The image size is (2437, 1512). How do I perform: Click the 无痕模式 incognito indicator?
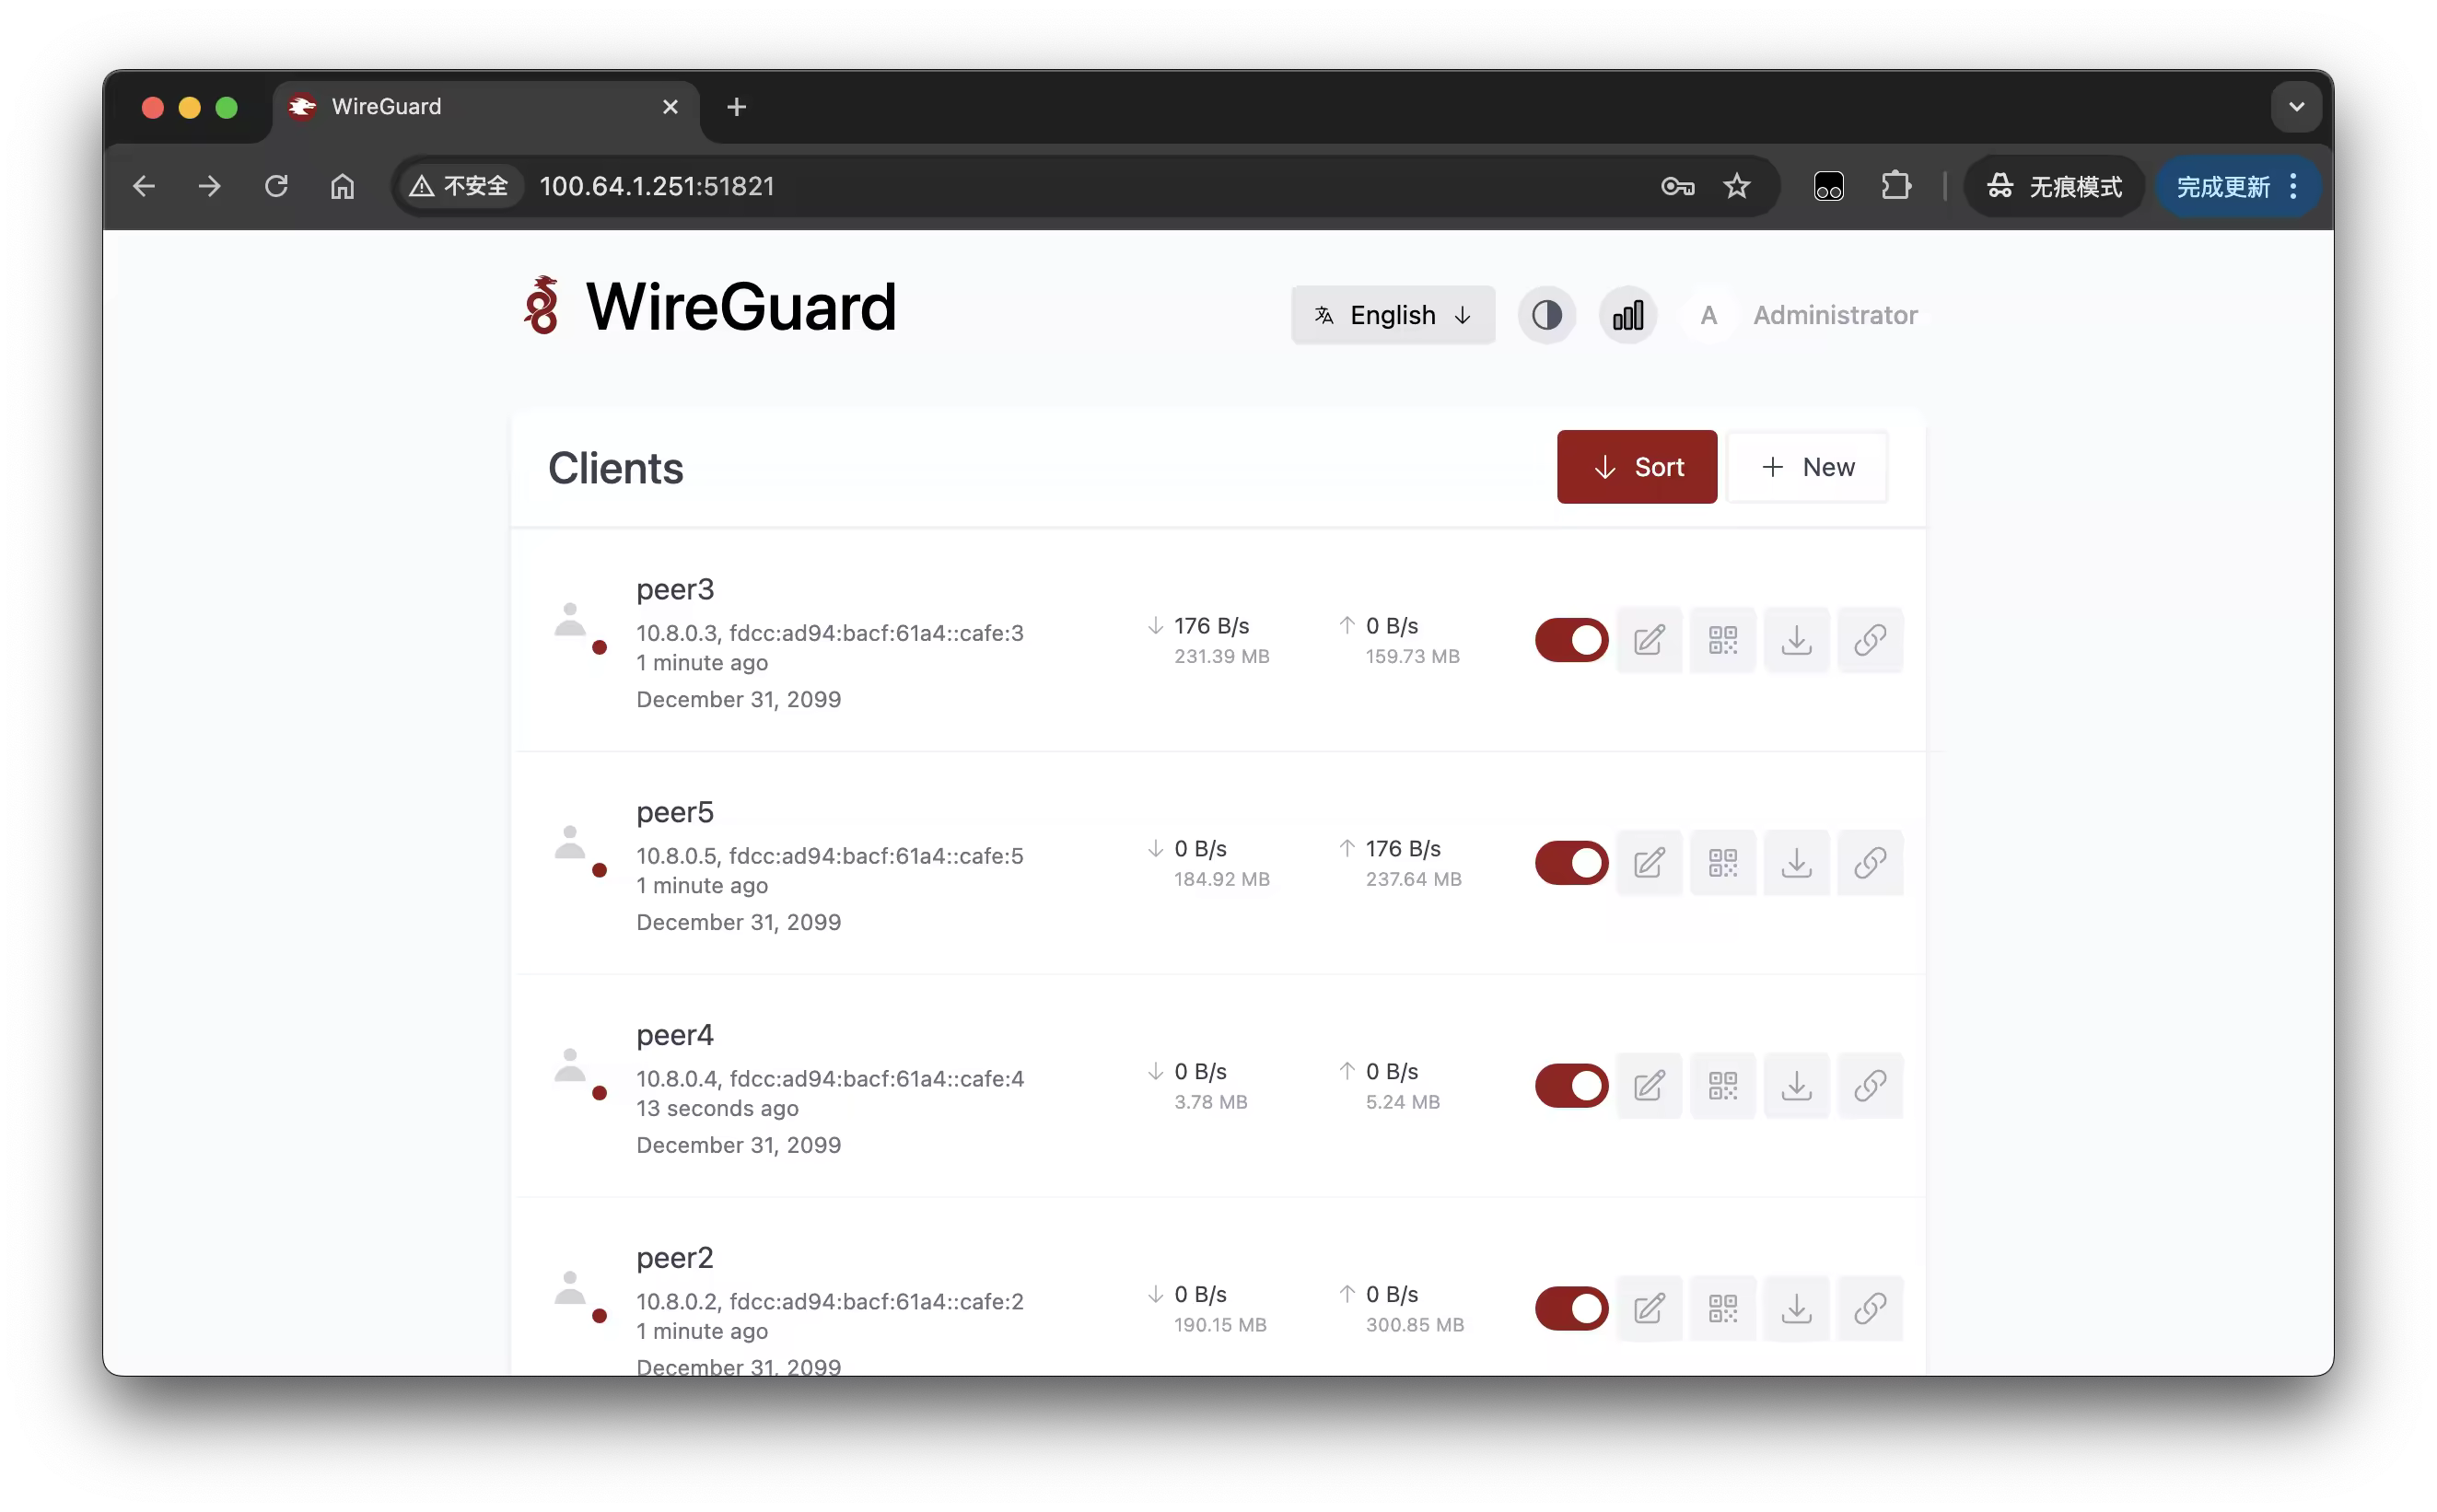[2054, 187]
